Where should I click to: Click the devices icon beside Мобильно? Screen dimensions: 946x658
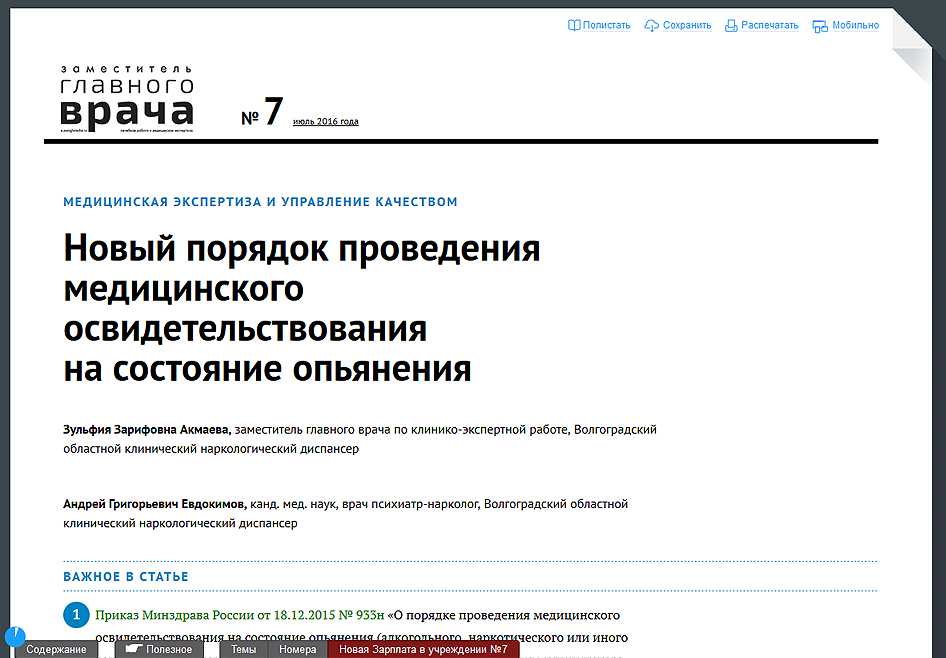820,26
